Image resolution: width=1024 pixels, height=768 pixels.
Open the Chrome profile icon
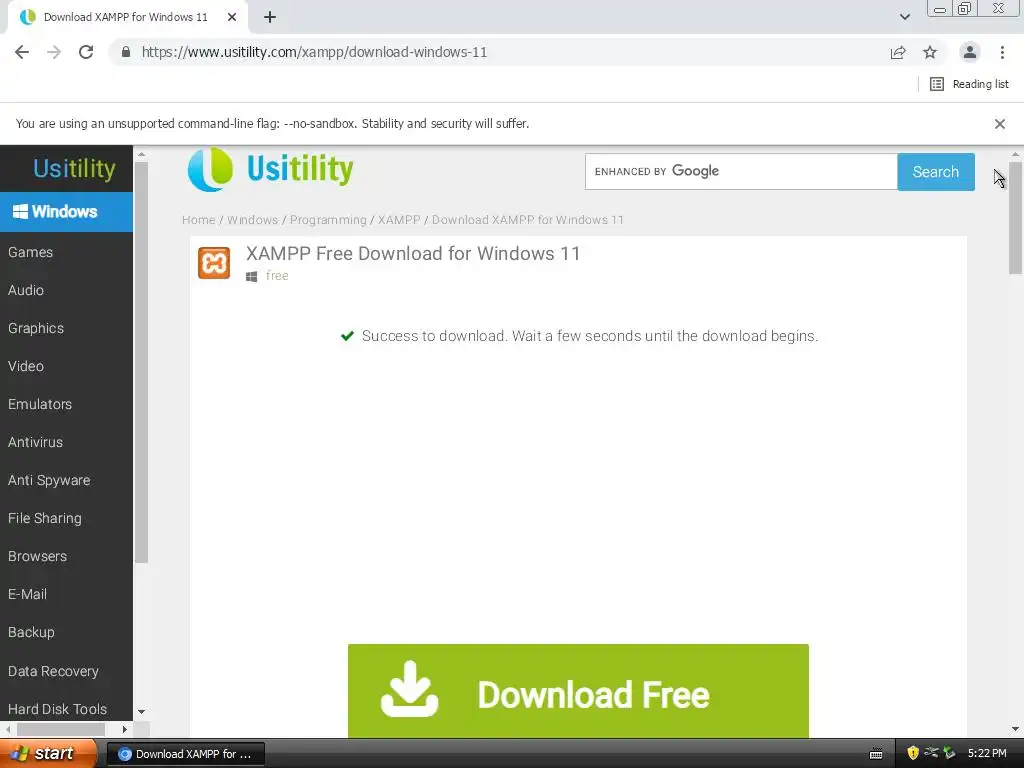(x=970, y=52)
